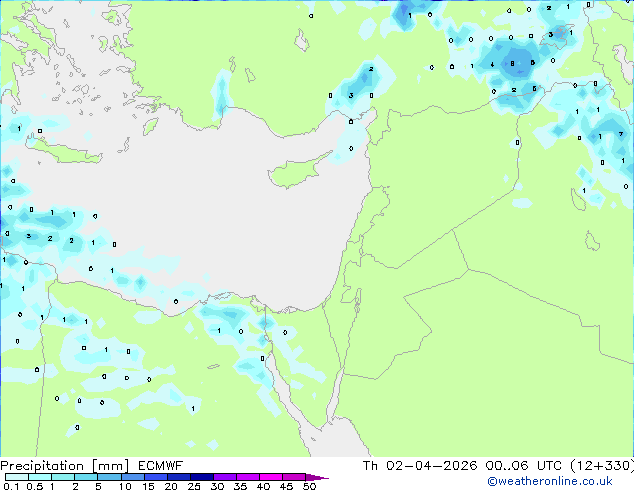Image resolution: width=634 pixels, height=490 pixels.
Task: Click the "(12+330)" forecast run text
Action: pyautogui.click(x=602, y=465)
